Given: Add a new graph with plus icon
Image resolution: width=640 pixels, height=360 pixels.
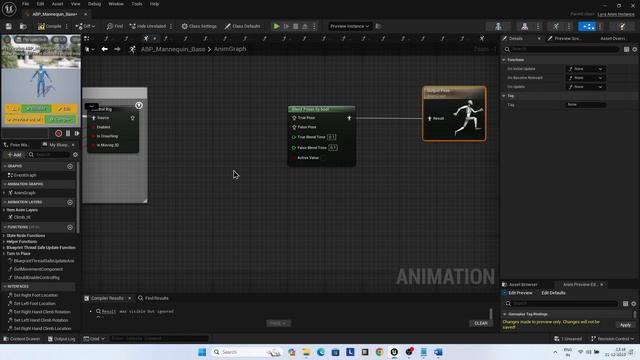Looking at the screenshot, I should tap(70, 166).
